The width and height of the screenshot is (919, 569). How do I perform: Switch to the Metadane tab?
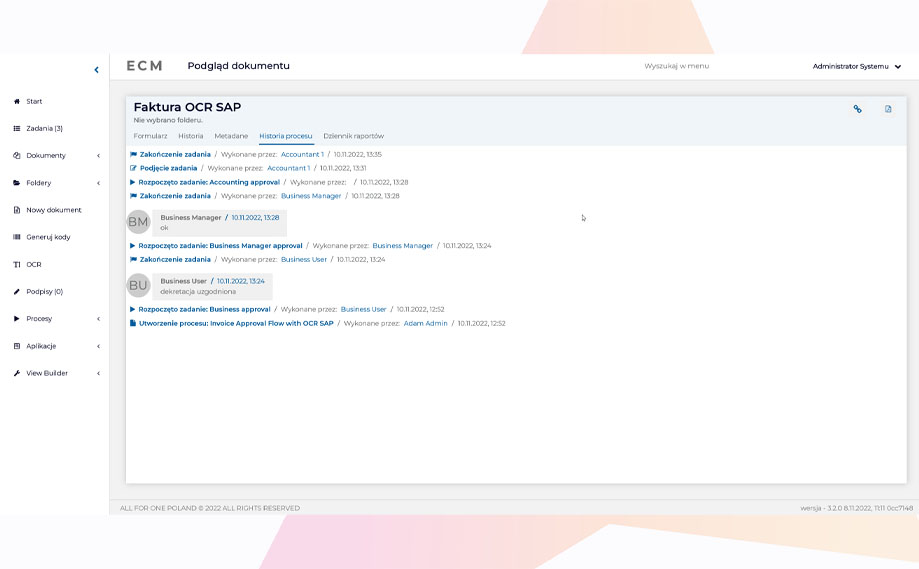pyautogui.click(x=231, y=135)
